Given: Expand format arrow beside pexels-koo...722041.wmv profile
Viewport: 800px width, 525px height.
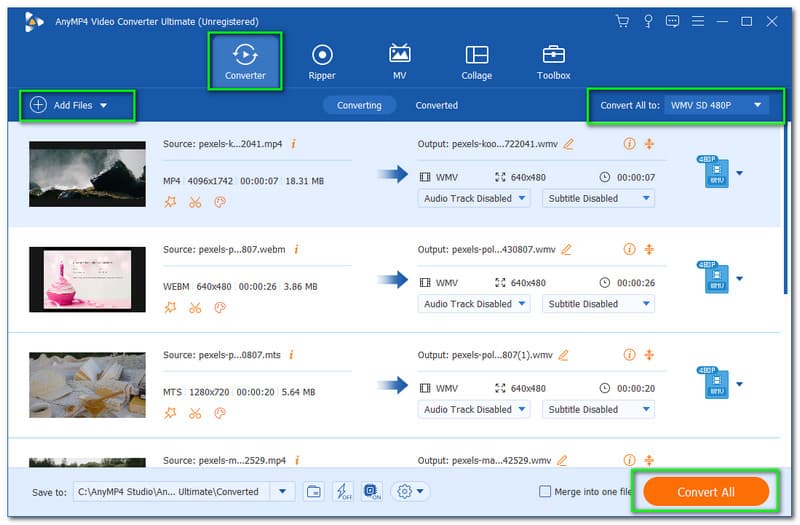Looking at the screenshot, I should coord(740,173).
